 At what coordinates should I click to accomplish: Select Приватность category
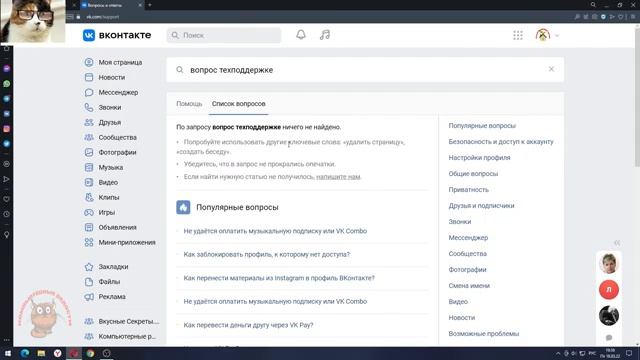point(468,190)
